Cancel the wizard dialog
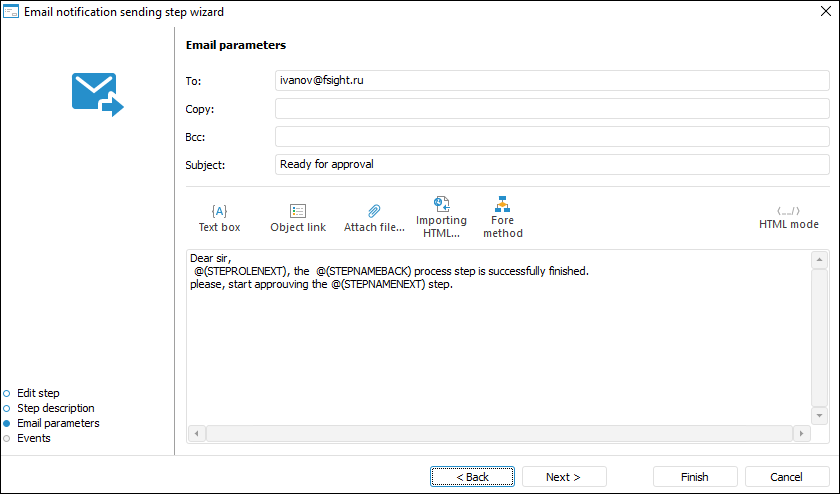840x494 pixels. pos(786,477)
